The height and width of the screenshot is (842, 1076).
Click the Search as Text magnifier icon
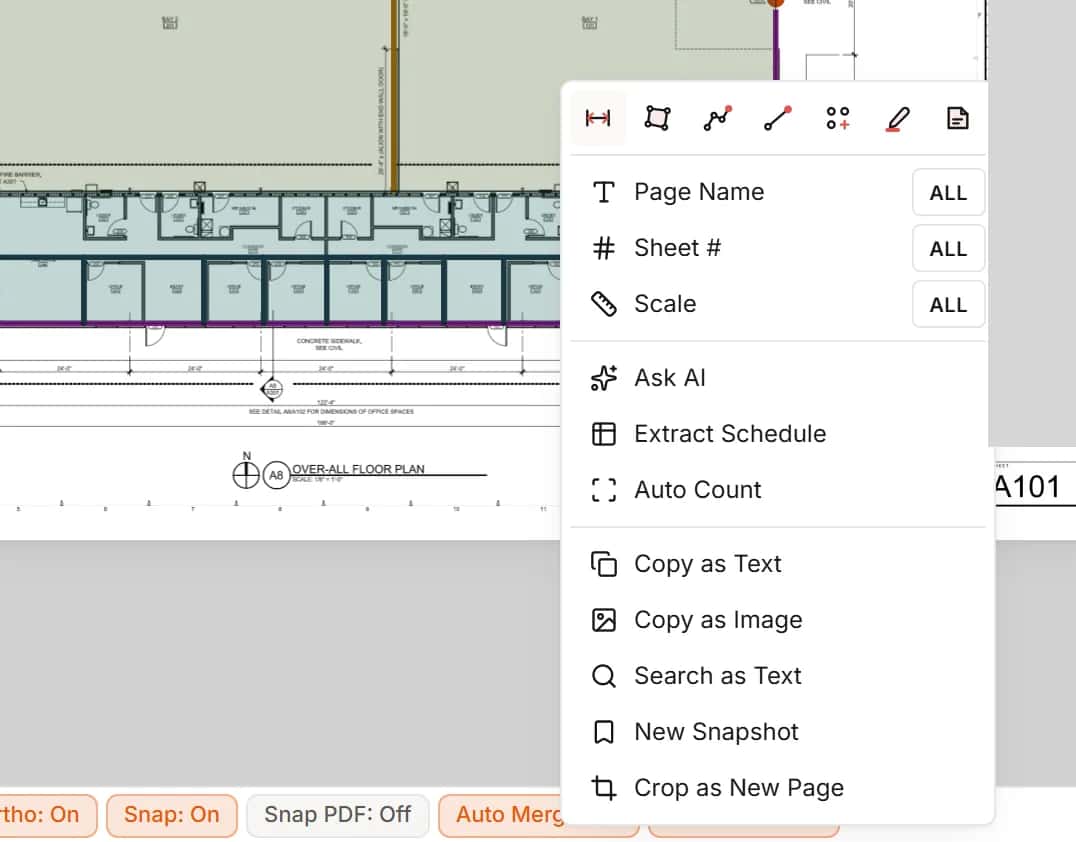604,676
